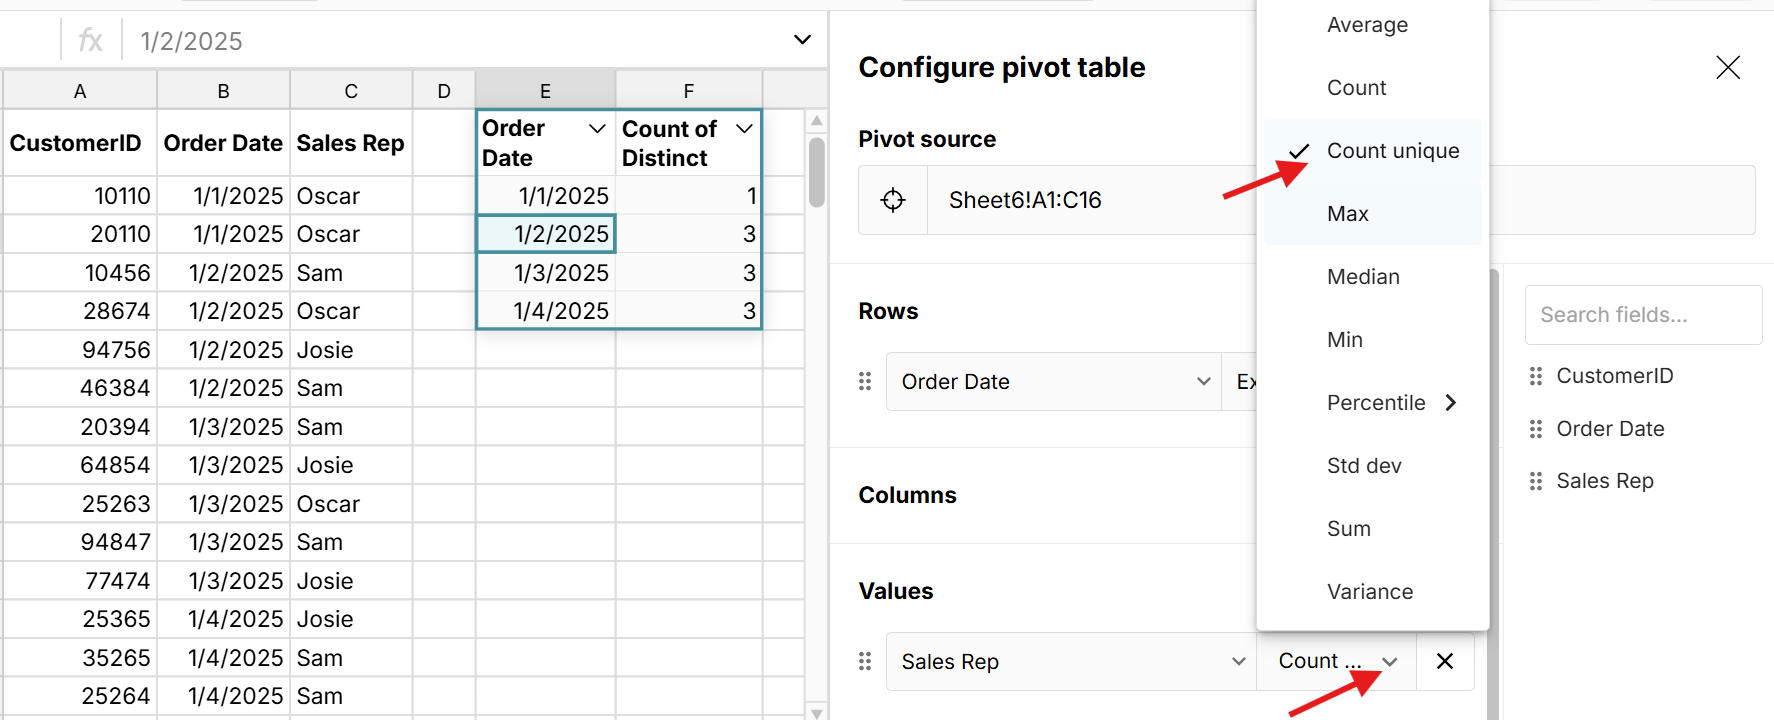Click grip icon next to CustomerID field
1774x720 pixels.
[x=1536, y=376]
